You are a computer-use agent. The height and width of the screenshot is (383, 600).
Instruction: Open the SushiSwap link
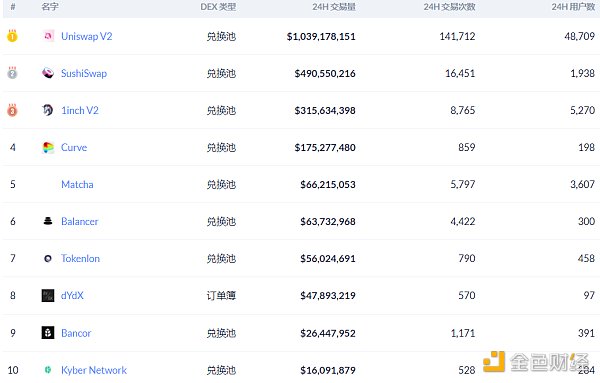(x=84, y=73)
